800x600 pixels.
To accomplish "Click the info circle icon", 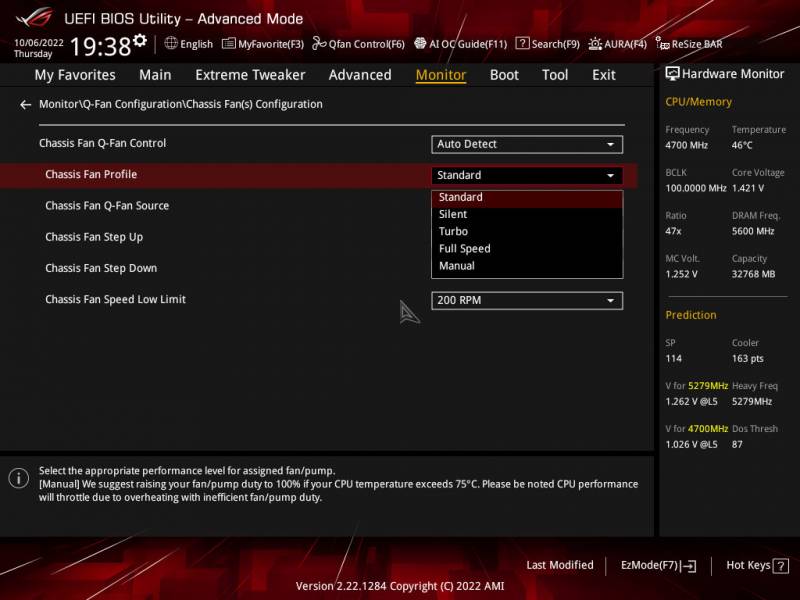I will 19,479.
